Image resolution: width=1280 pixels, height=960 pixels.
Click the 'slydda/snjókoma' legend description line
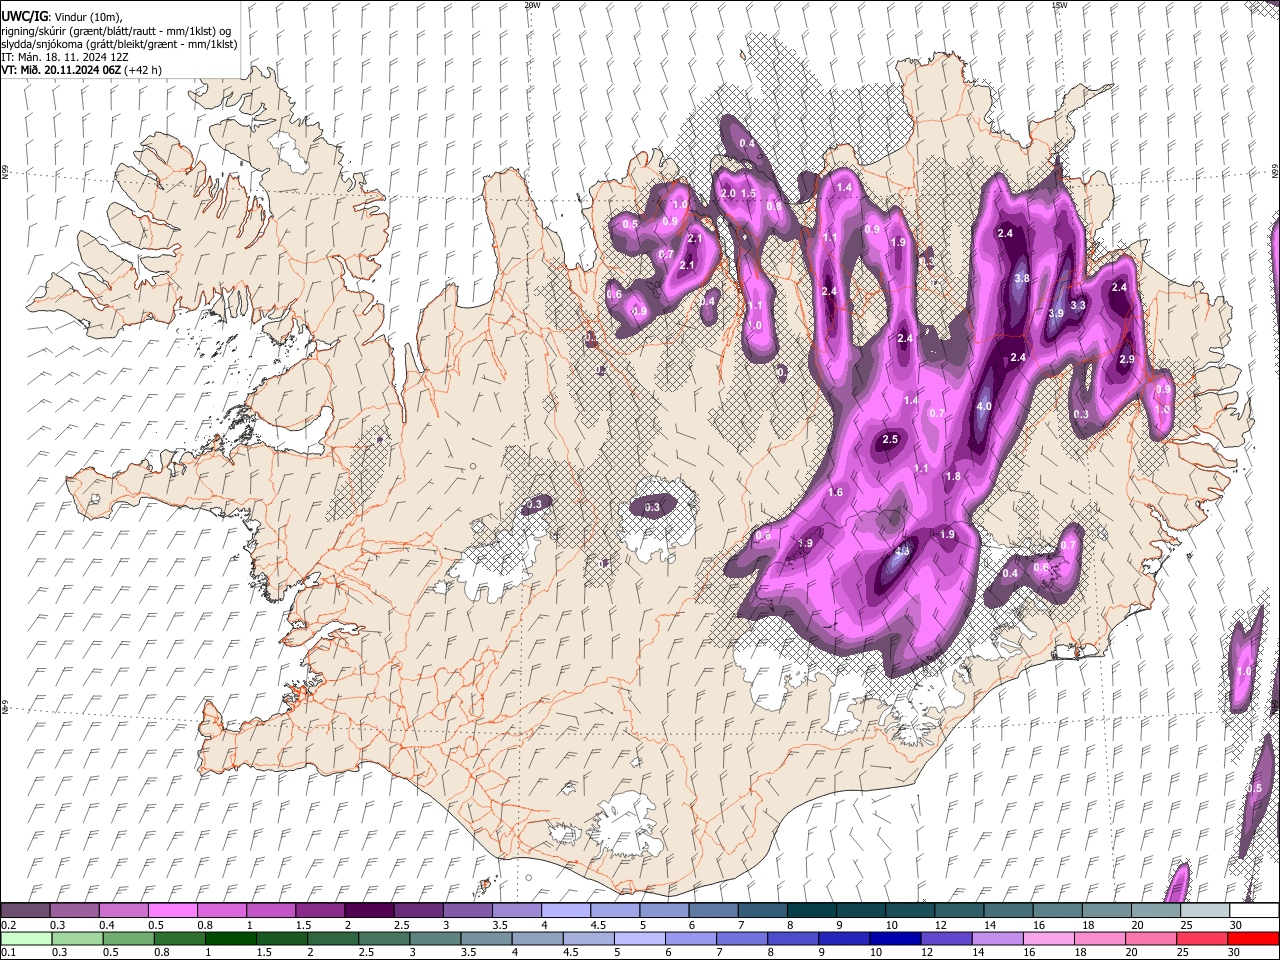[x=119, y=44]
